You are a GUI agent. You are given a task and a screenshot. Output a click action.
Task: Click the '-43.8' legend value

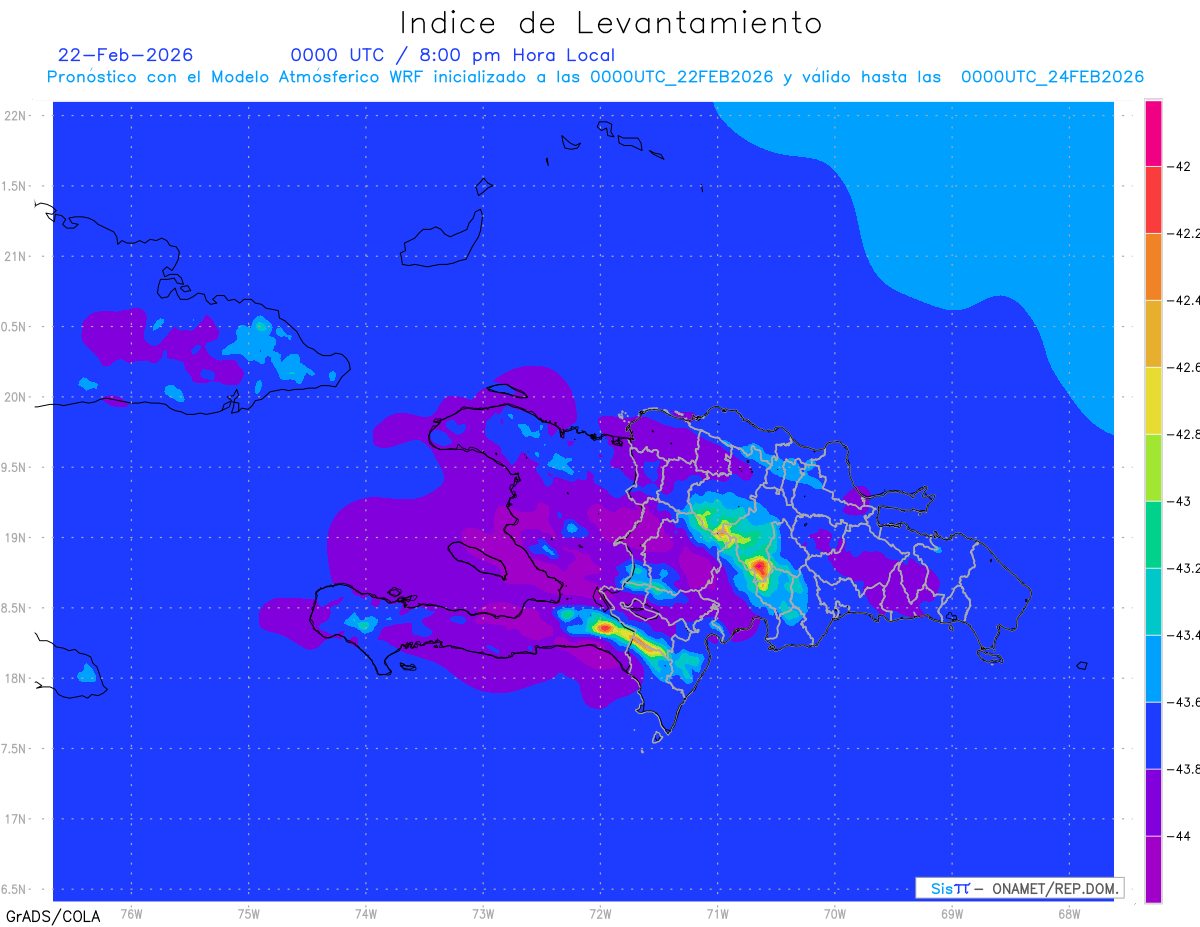[x=1184, y=770]
